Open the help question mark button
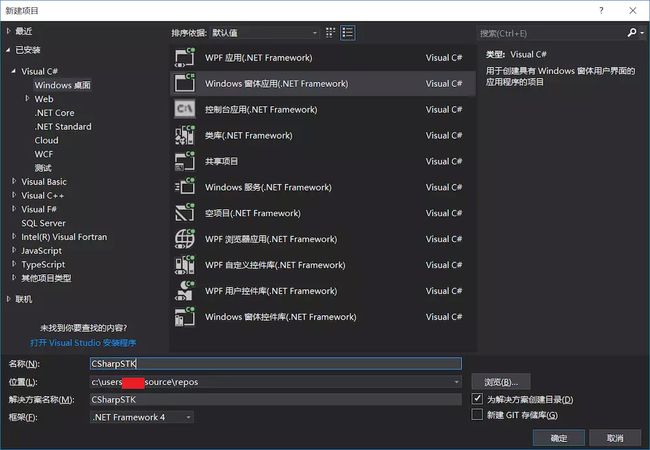Viewport: 650px width, 450px height. tap(601, 10)
